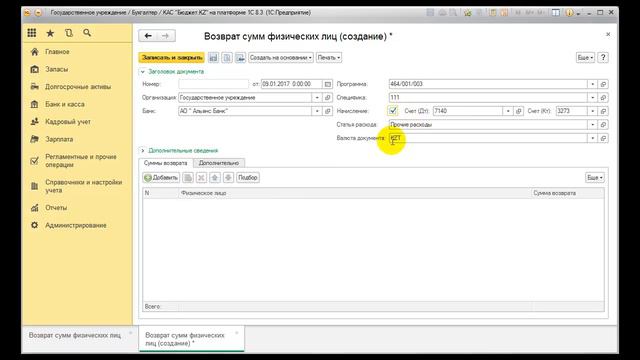Click the Post document icon next to Save

point(227,58)
